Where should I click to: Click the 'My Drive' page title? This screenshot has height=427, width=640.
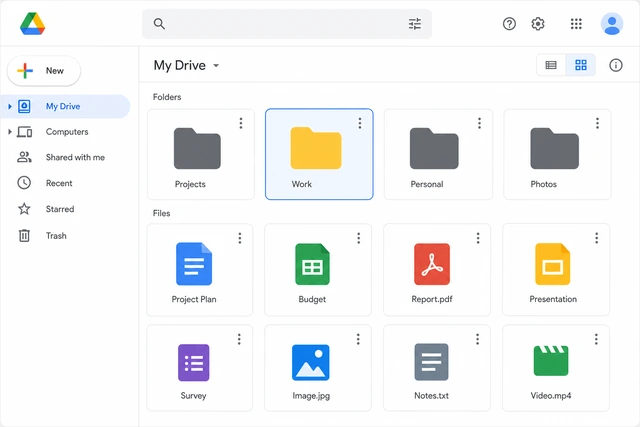pyautogui.click(x=180, y=65)
